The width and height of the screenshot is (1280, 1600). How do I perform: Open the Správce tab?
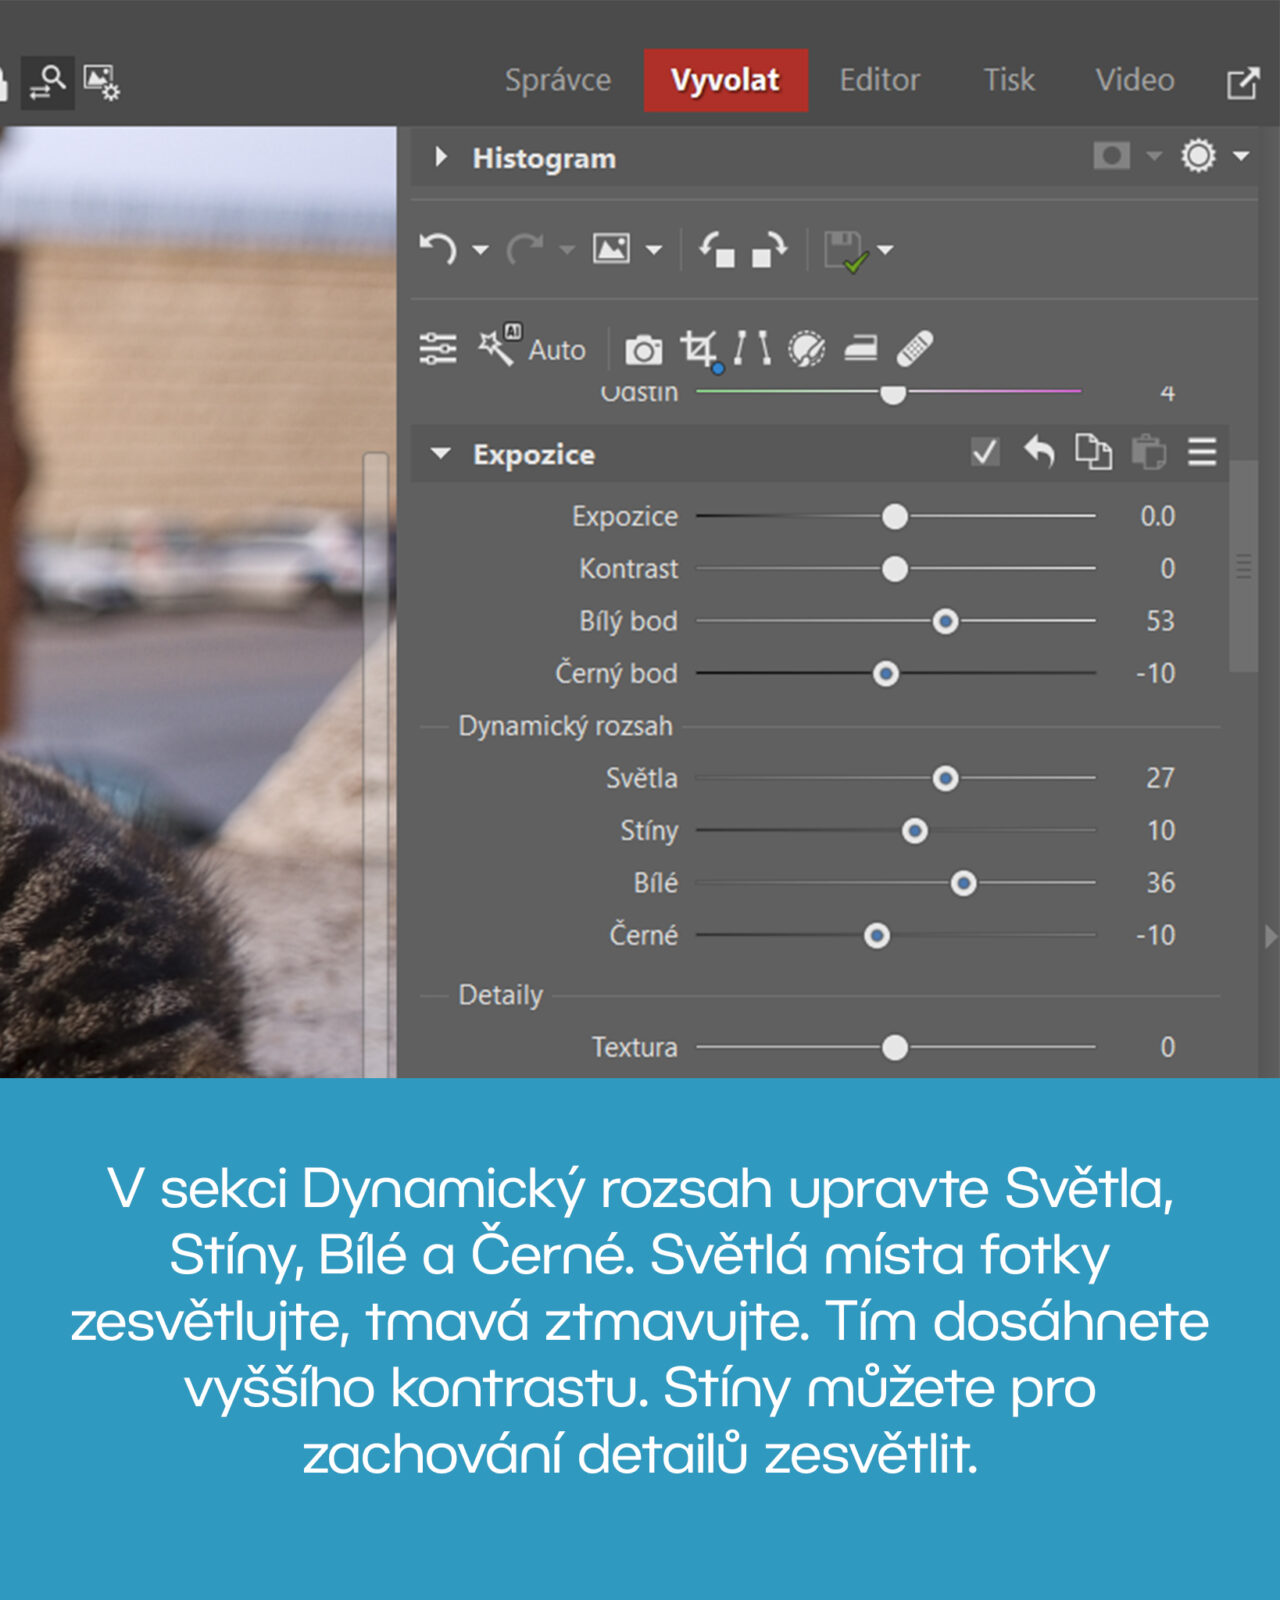pos(557,80)
